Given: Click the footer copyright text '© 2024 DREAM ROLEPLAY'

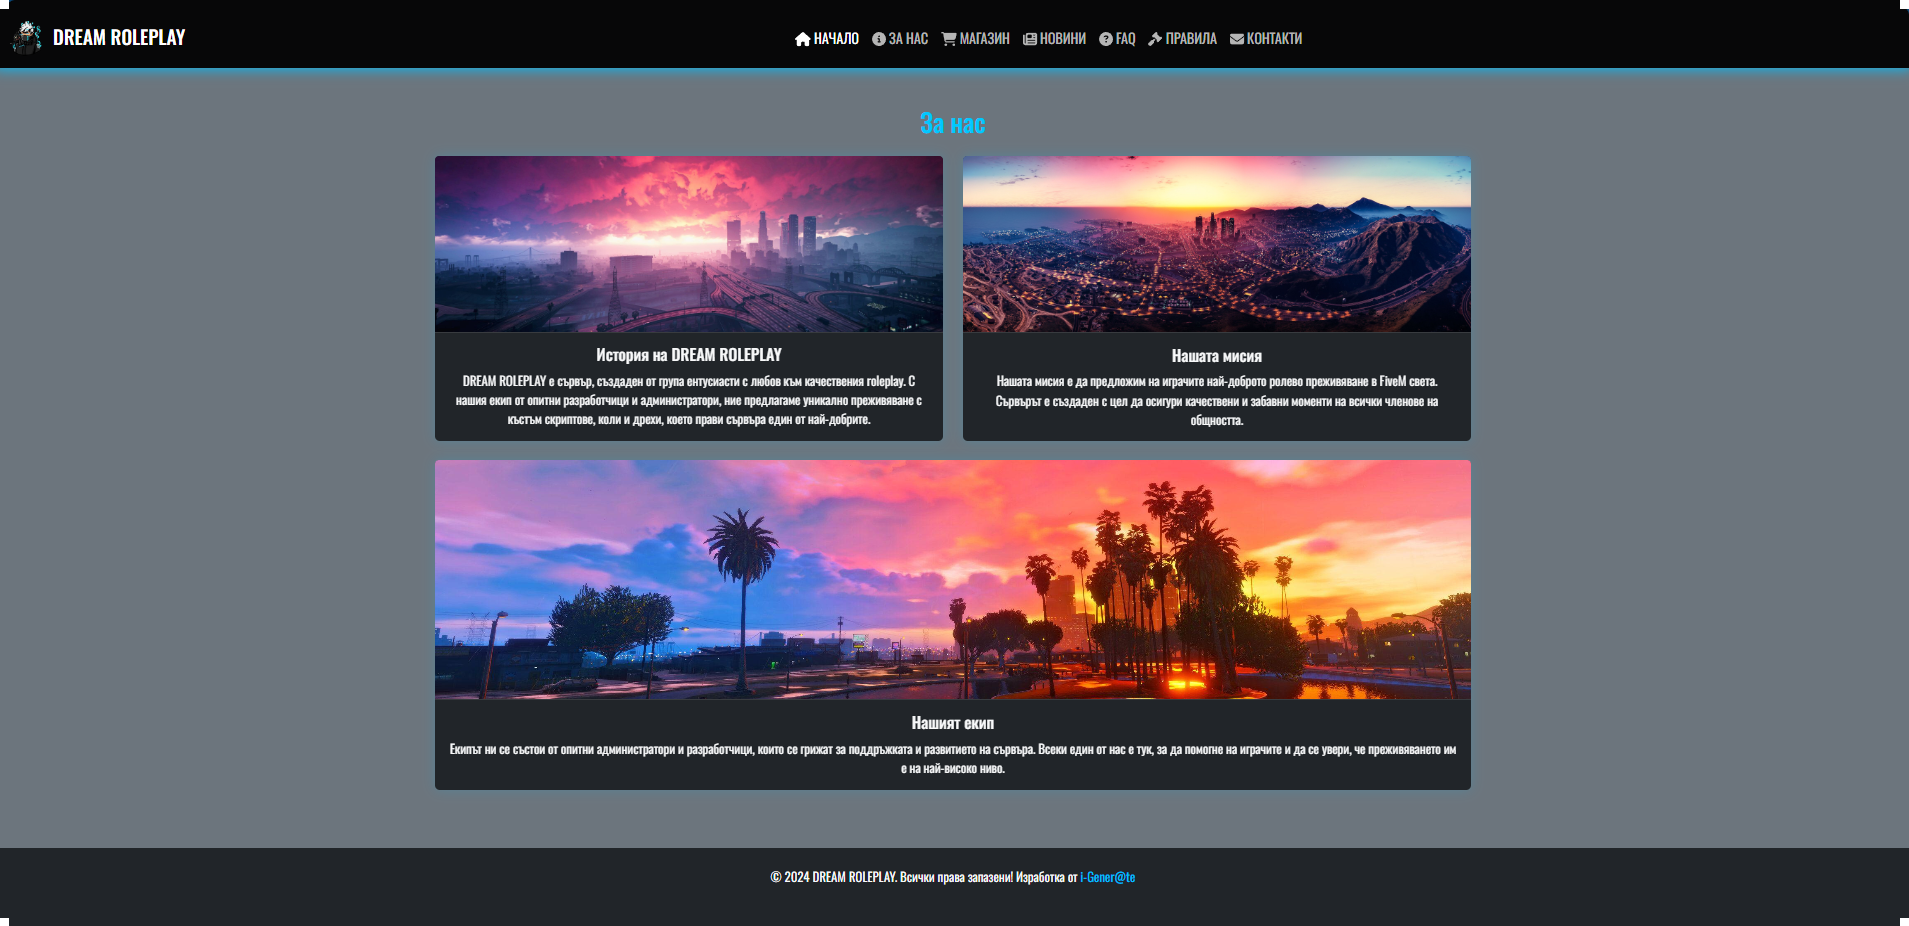Looking at the screenshot, I should 832,877.
